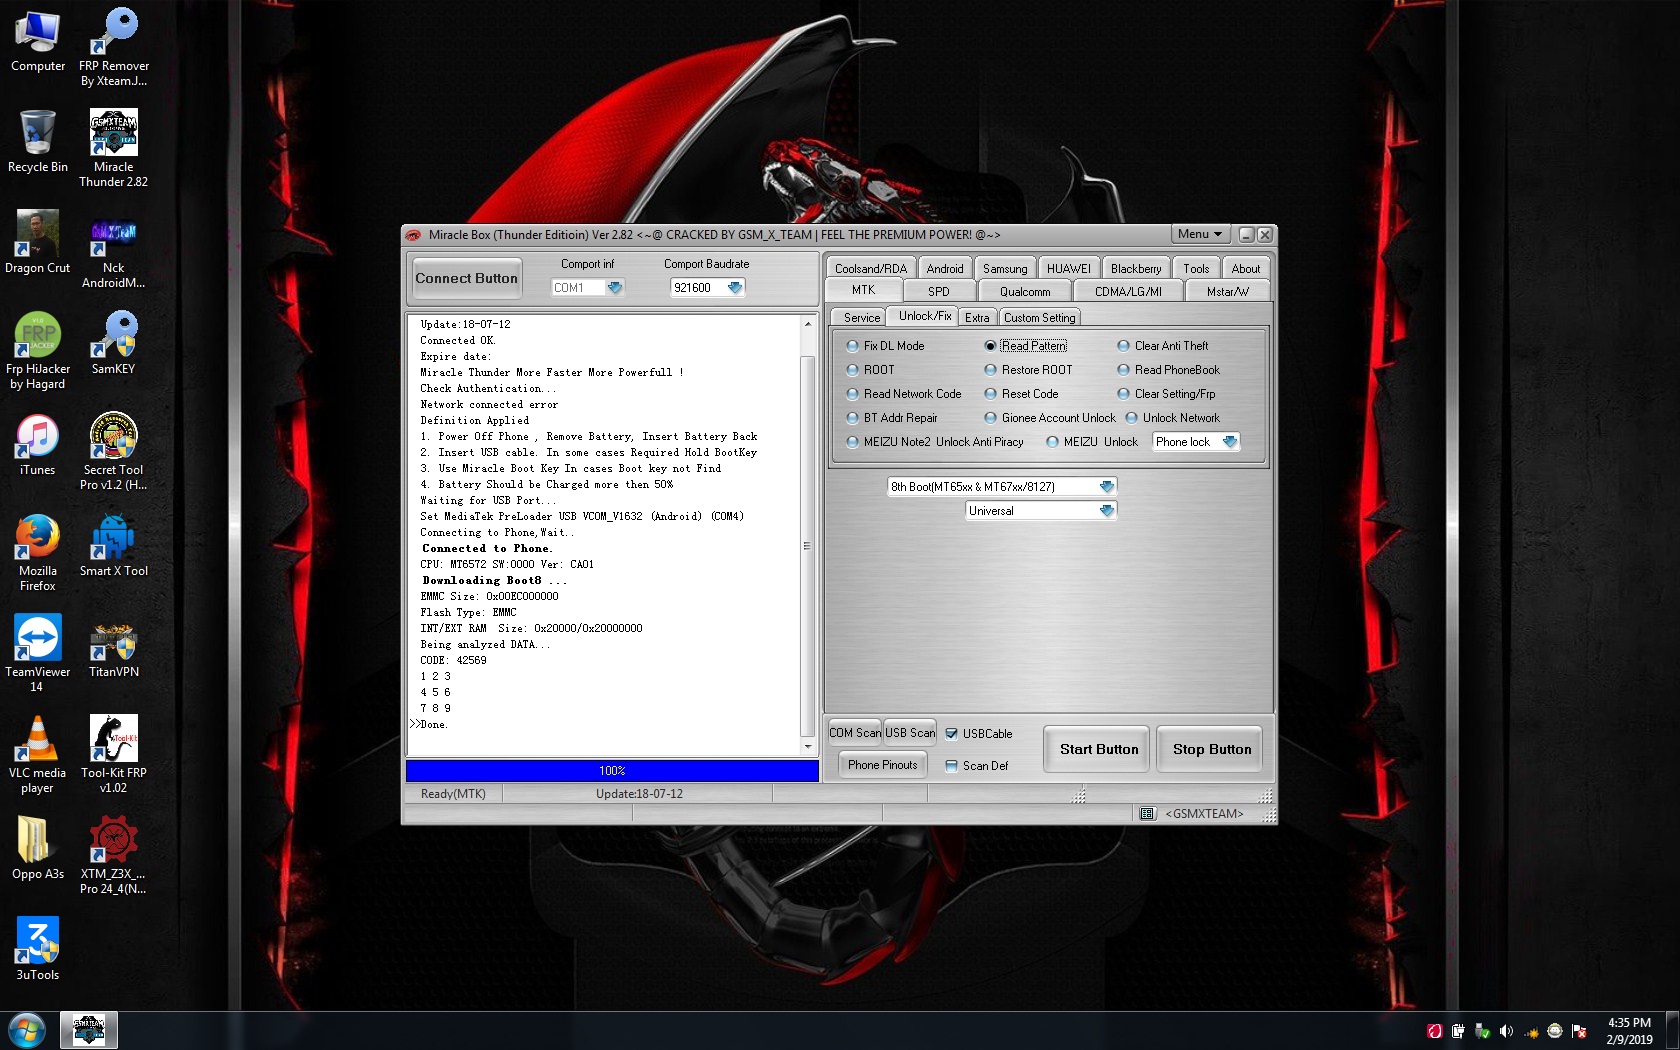The image size is (1680, 1050).
Task: Switch to the Android tab
Action: click(945, 268)
